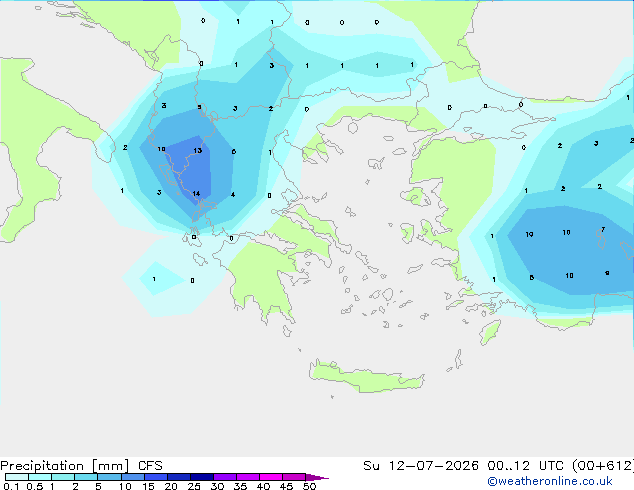
Task: Click the legend tick label '50'
Action: pyautogui.click(x=309, y=486)
